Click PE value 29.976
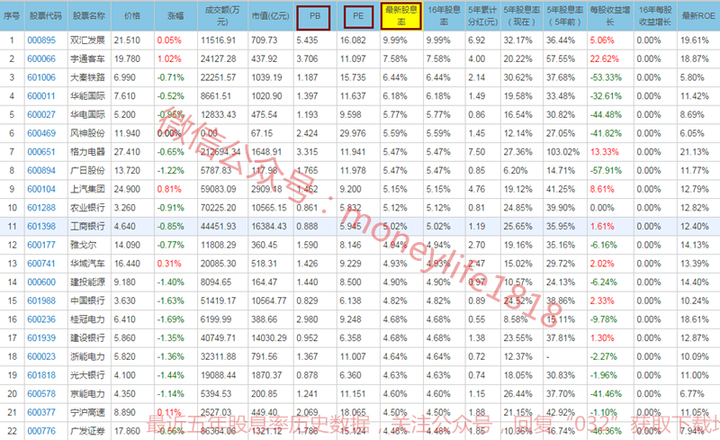This screenshot has width=720, height=440. 353,133
